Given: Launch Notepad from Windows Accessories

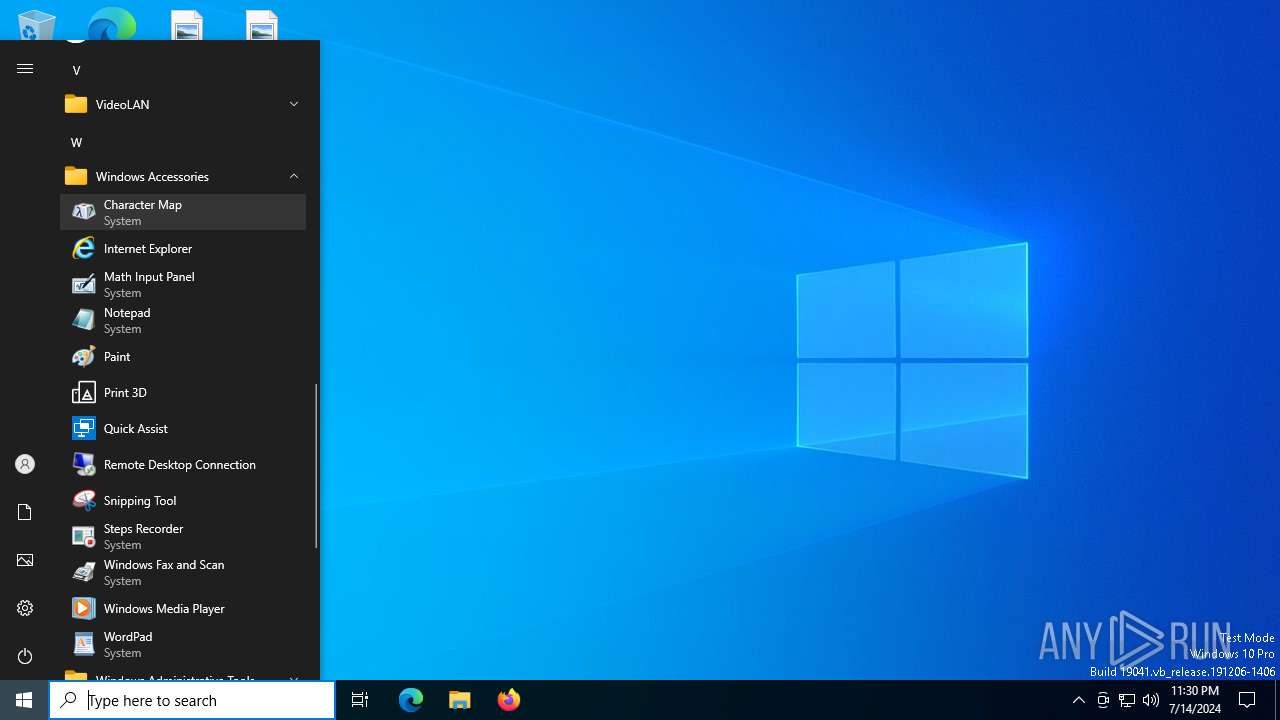Looking at the screenshot, I should click(183, 320).
